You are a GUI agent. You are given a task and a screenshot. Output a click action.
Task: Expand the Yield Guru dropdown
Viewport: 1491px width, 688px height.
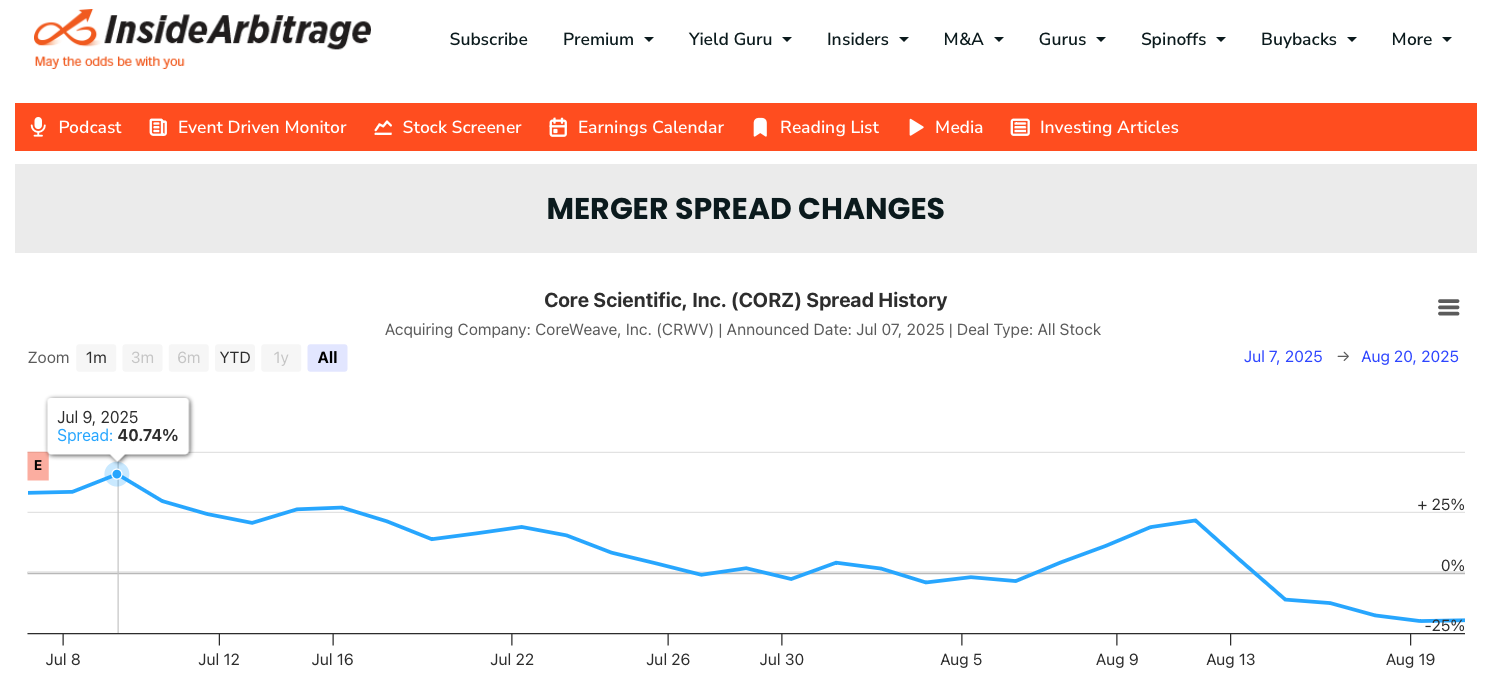[740, 39]
